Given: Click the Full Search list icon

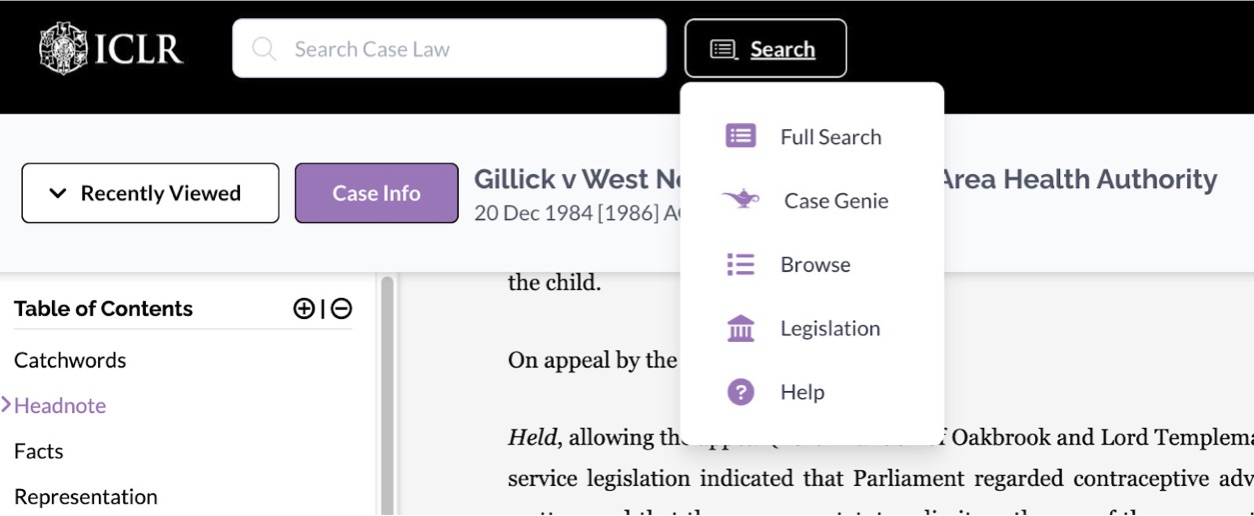Looking at the screenshot, I should click(740, 137).
